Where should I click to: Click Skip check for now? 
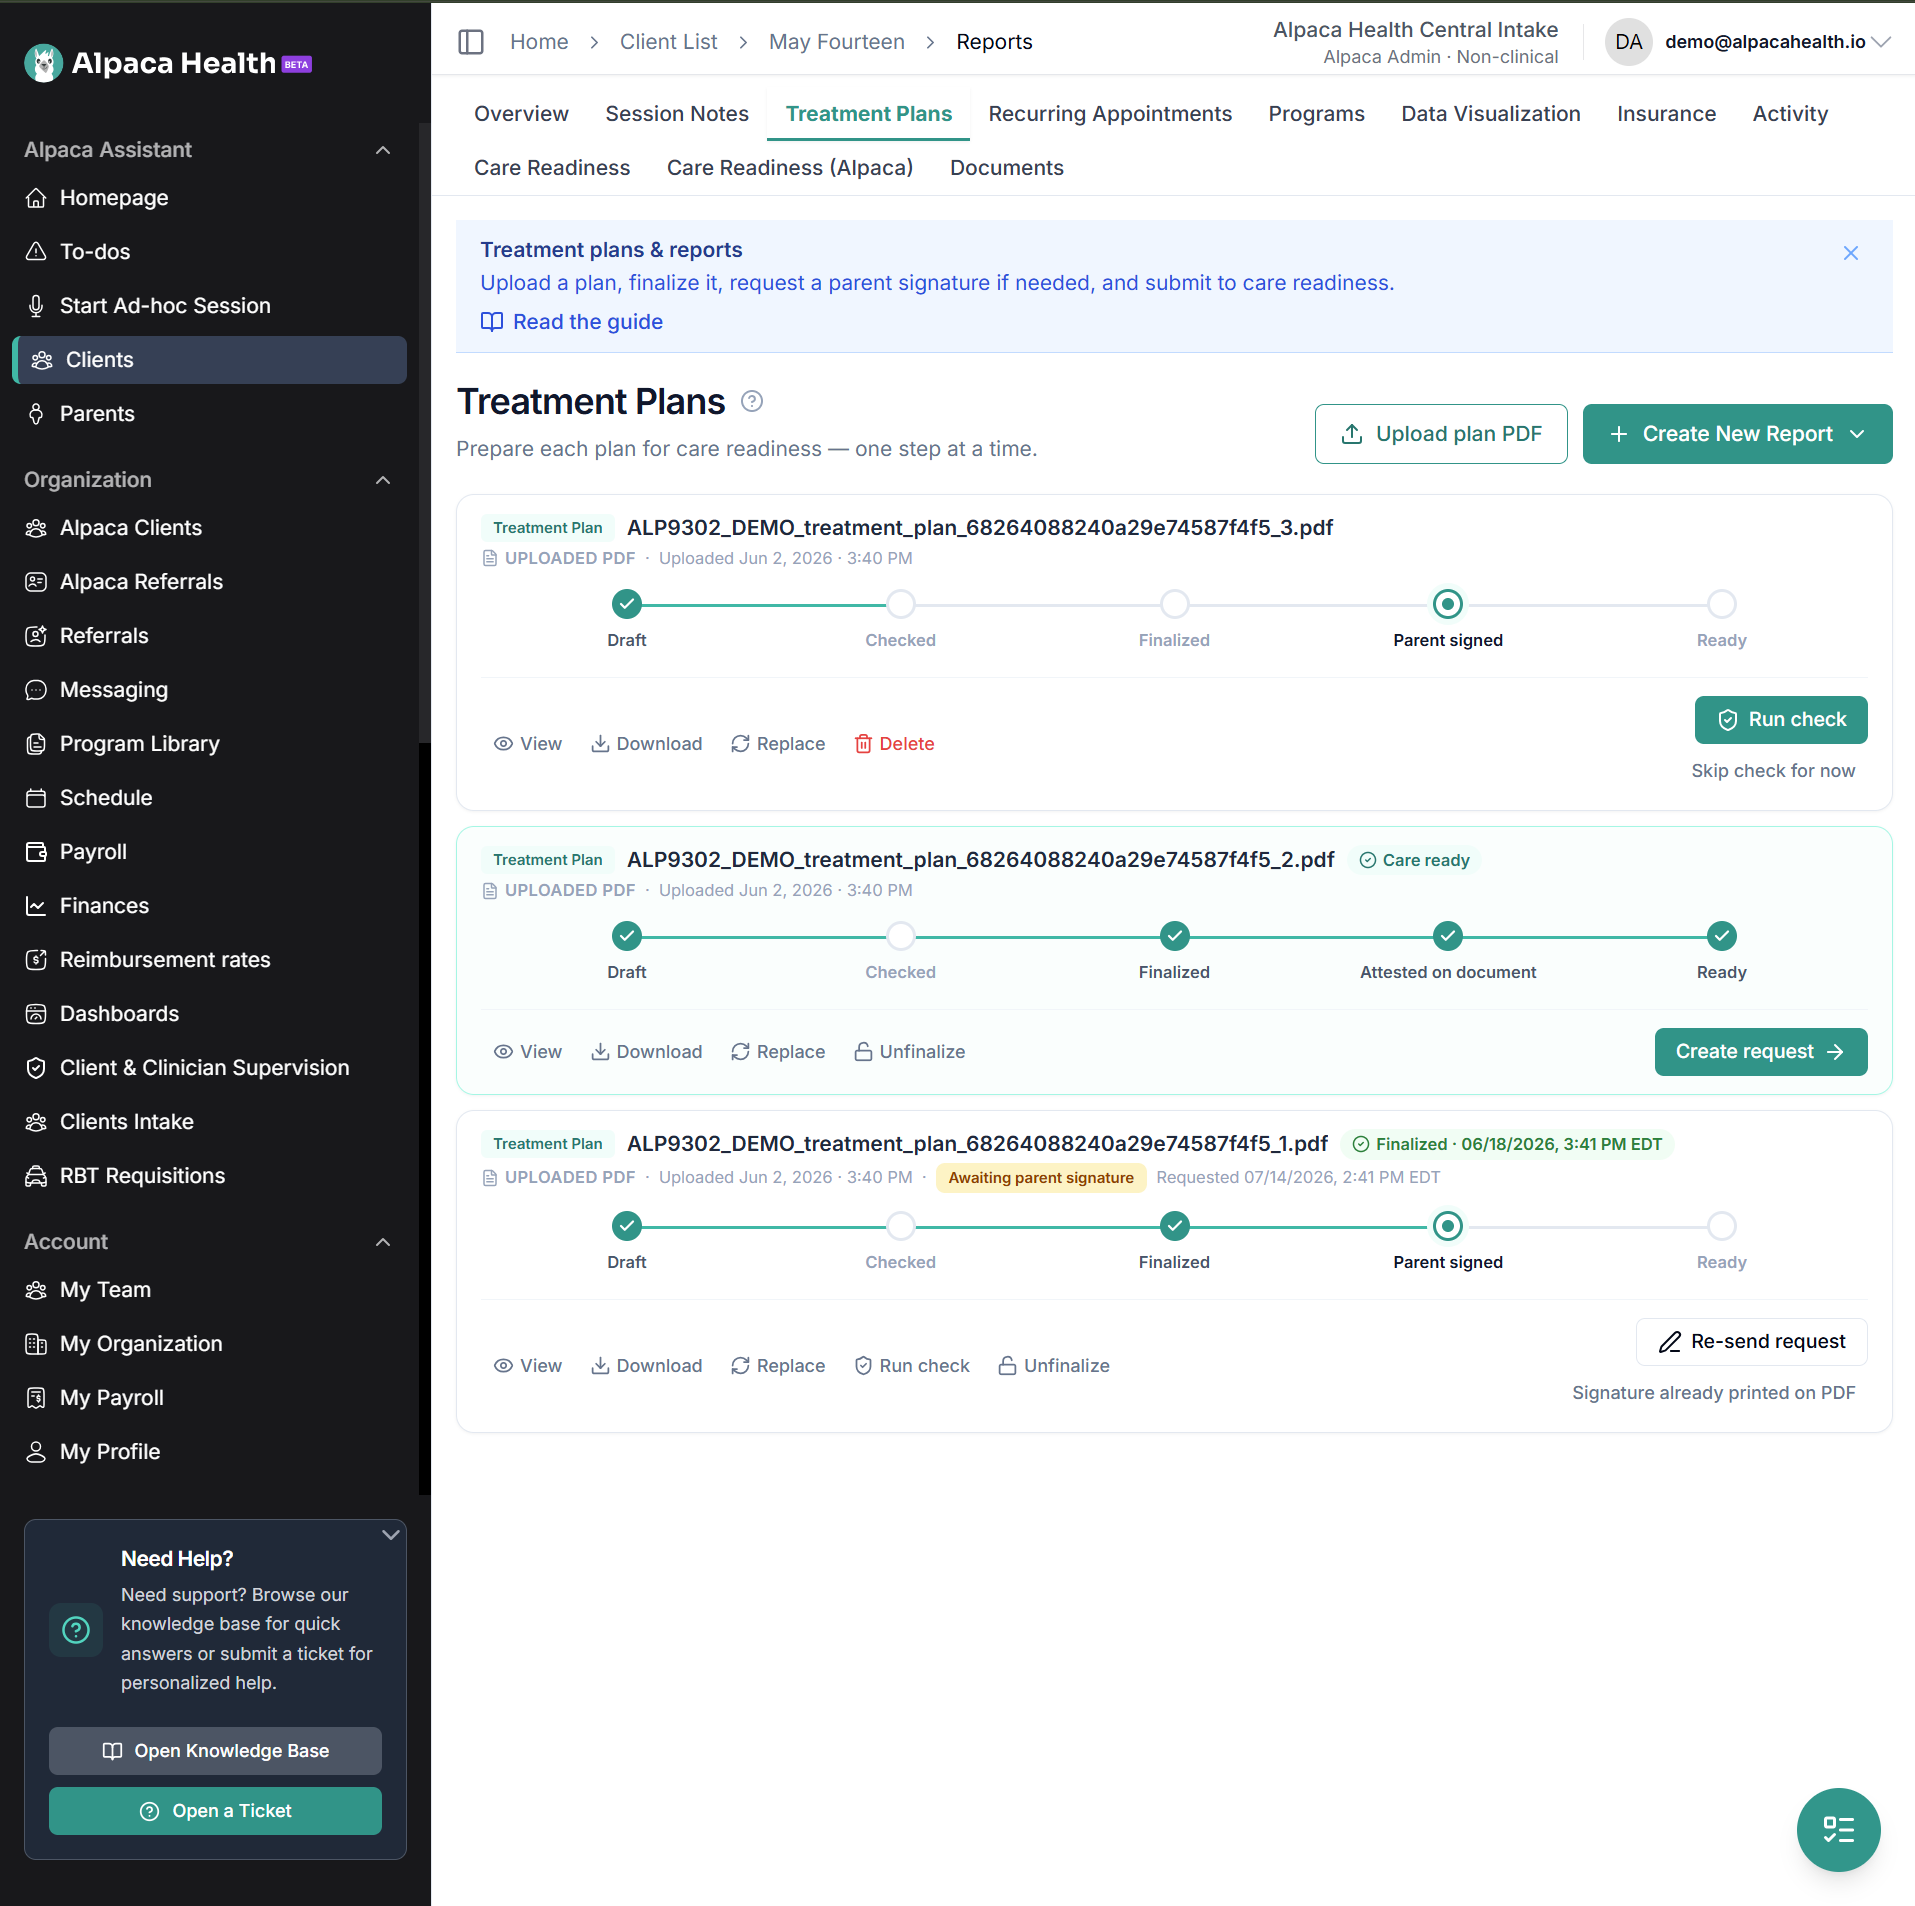click(x=1773, y=771)
